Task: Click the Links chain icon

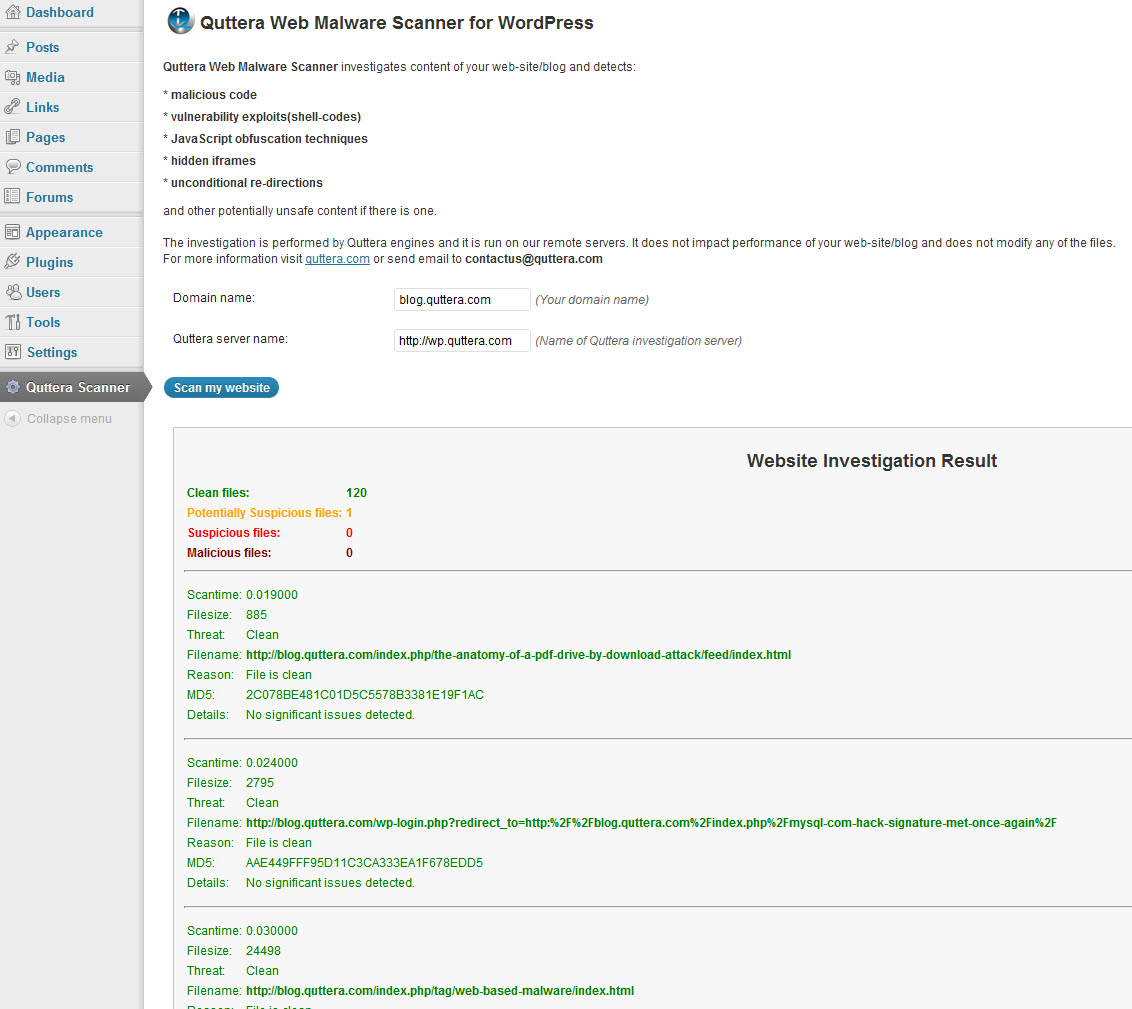Action: [x=12, y=107]
